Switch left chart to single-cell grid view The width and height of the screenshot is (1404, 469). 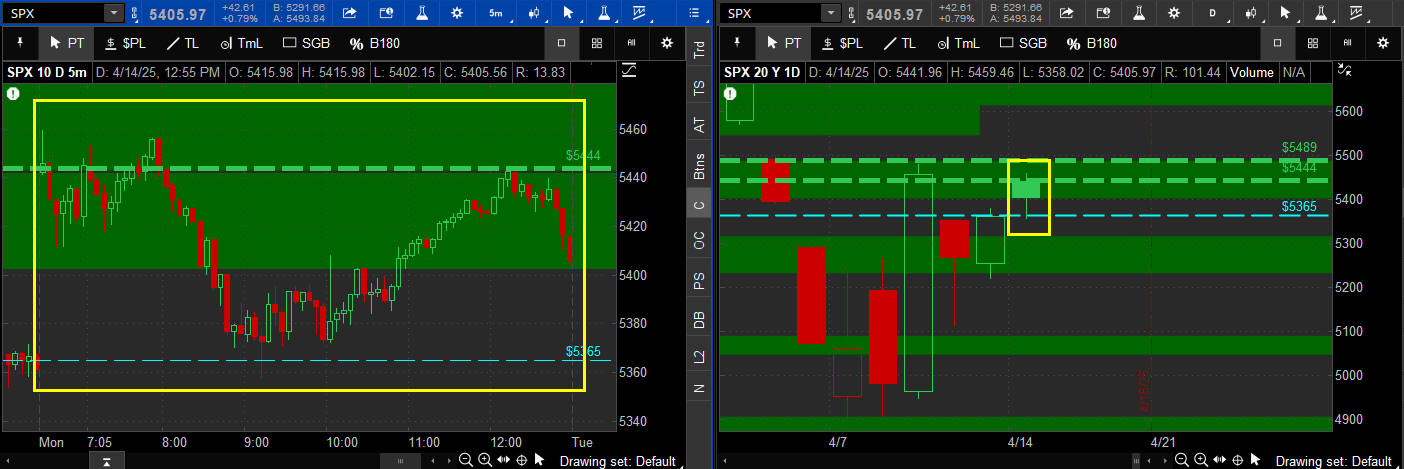coord(562,43)
